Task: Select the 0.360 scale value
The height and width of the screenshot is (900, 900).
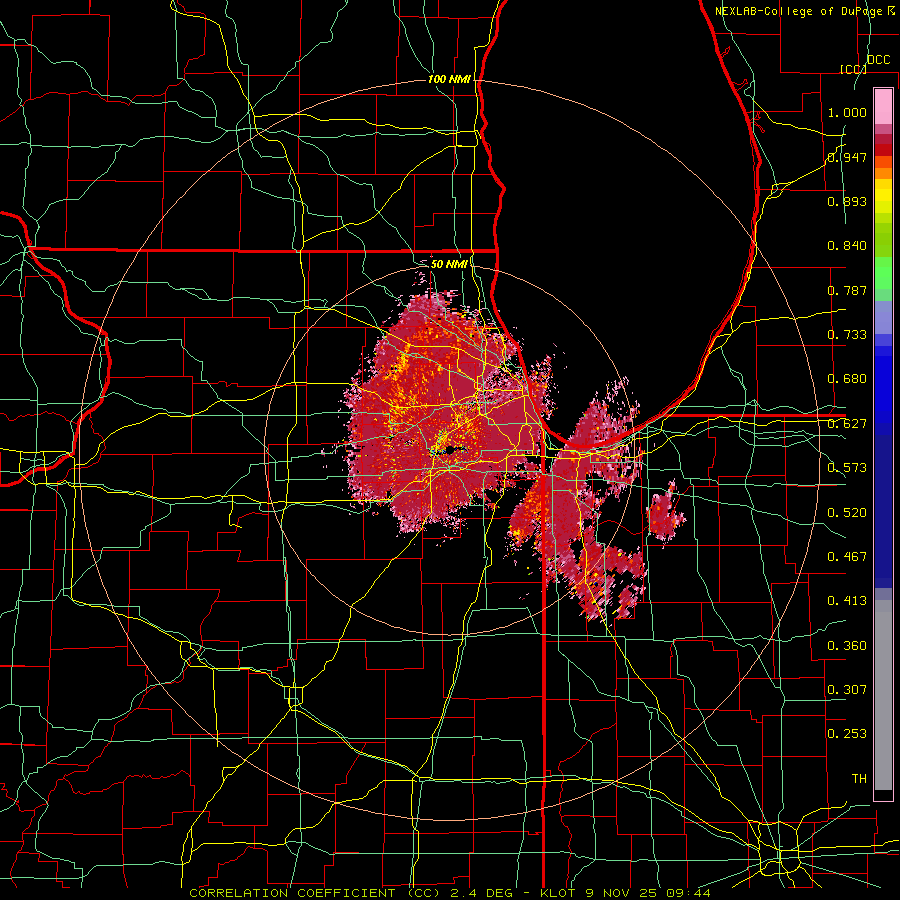Action: point(847,645)
